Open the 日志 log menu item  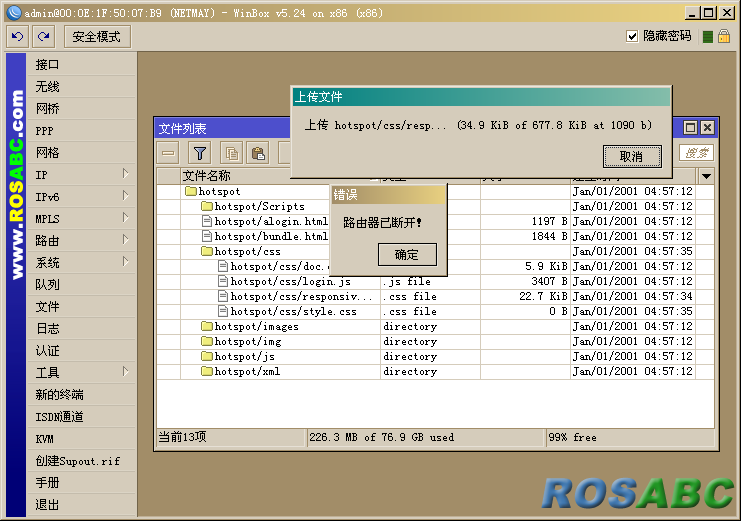coord(81,329)
